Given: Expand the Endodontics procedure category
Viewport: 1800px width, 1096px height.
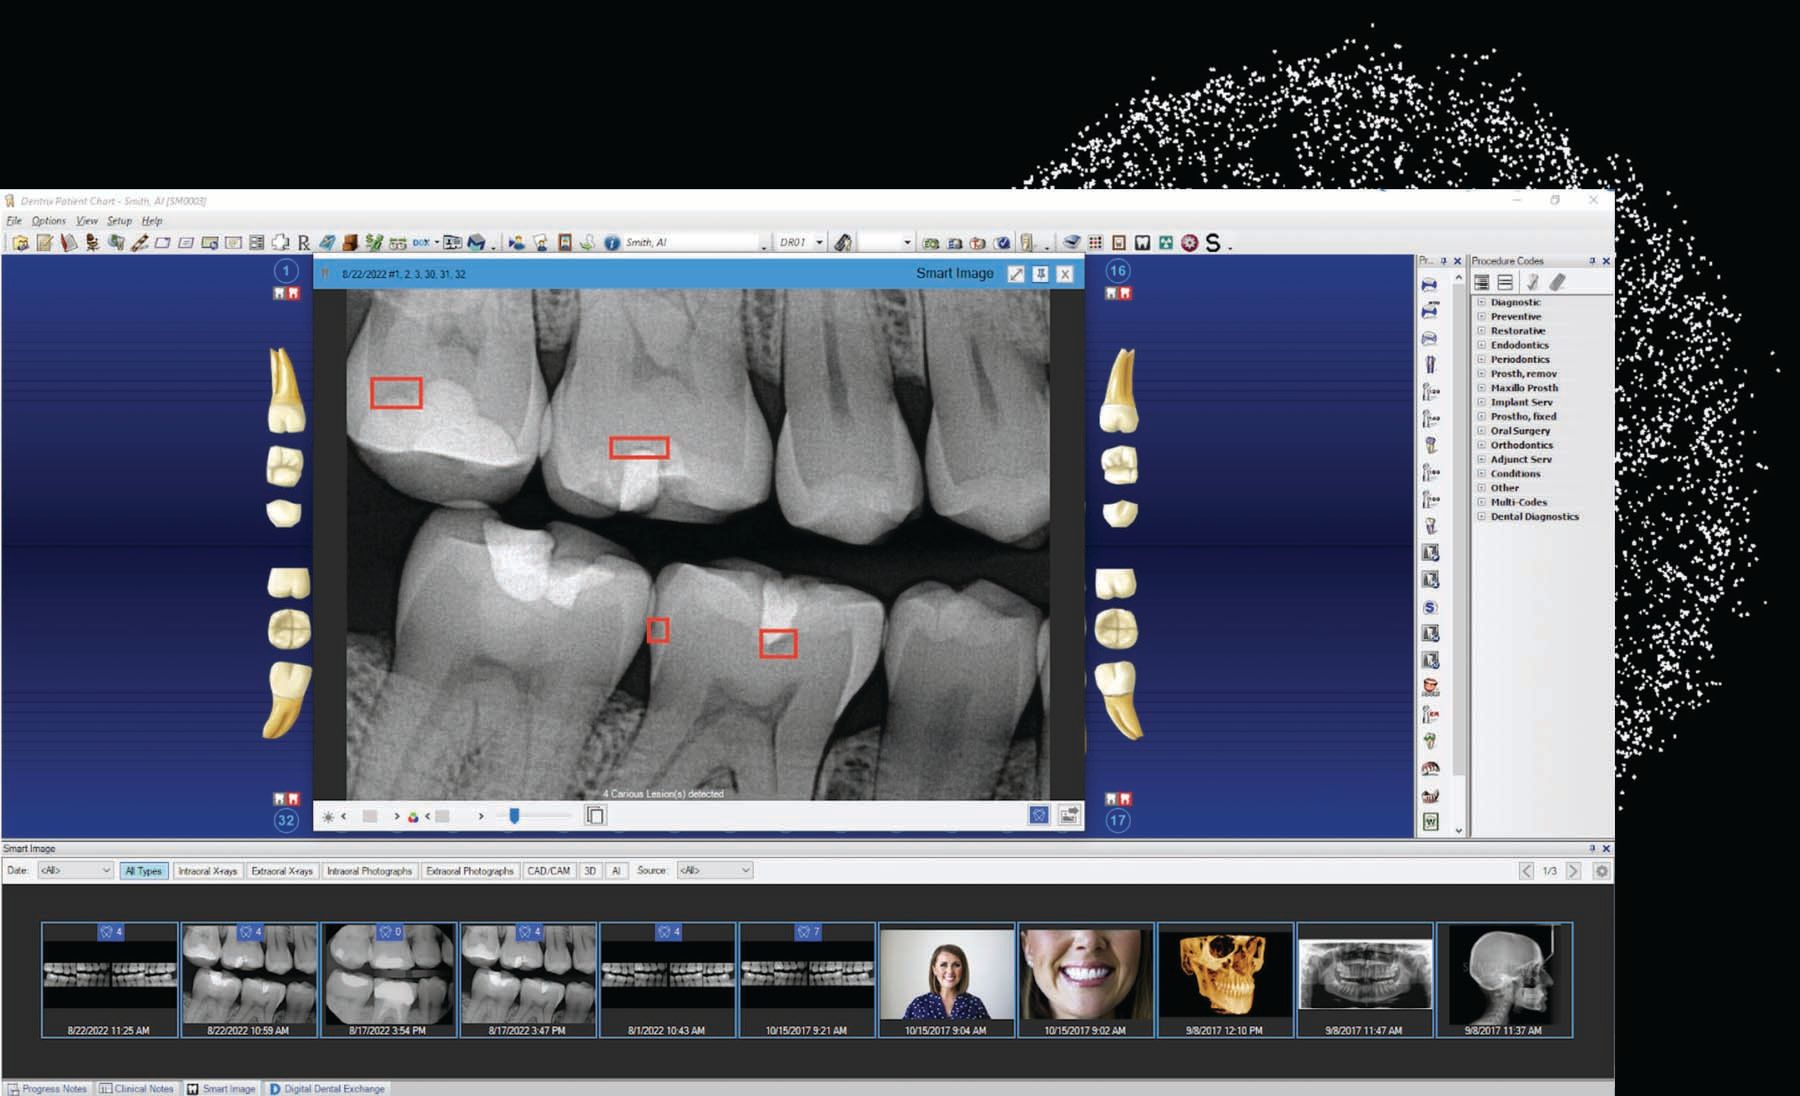Looking at the screenshot, I should 1481,345.
